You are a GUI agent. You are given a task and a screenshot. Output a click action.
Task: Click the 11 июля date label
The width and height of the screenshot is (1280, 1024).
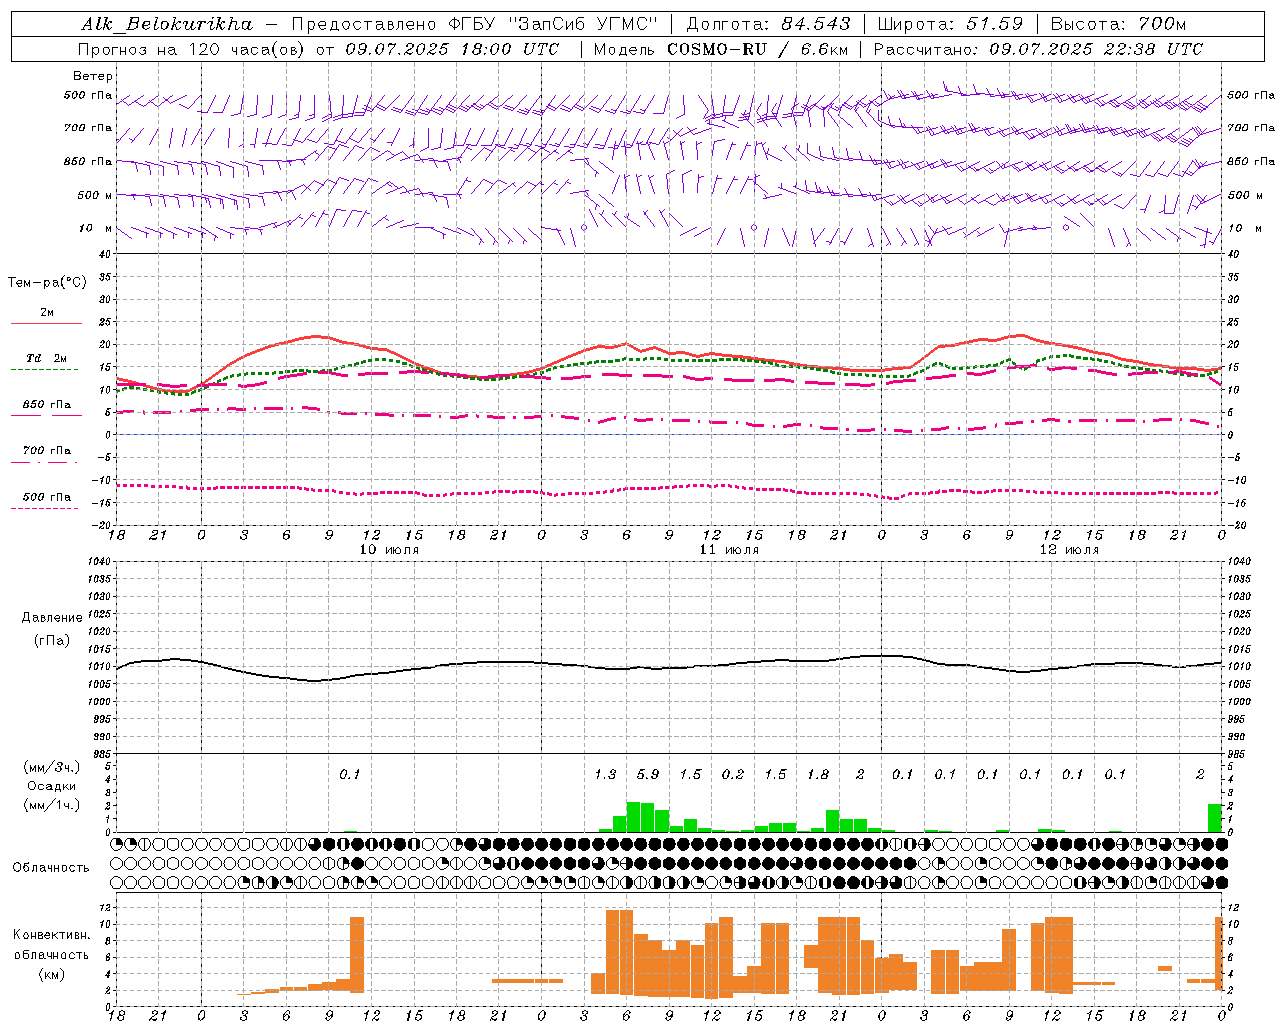click(729, 550)
